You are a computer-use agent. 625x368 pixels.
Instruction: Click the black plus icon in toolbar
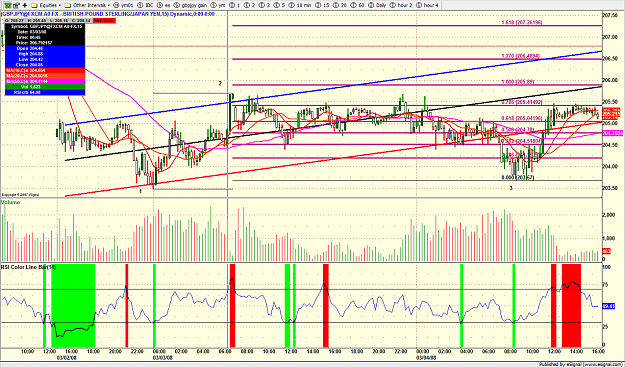pos(25,5)
